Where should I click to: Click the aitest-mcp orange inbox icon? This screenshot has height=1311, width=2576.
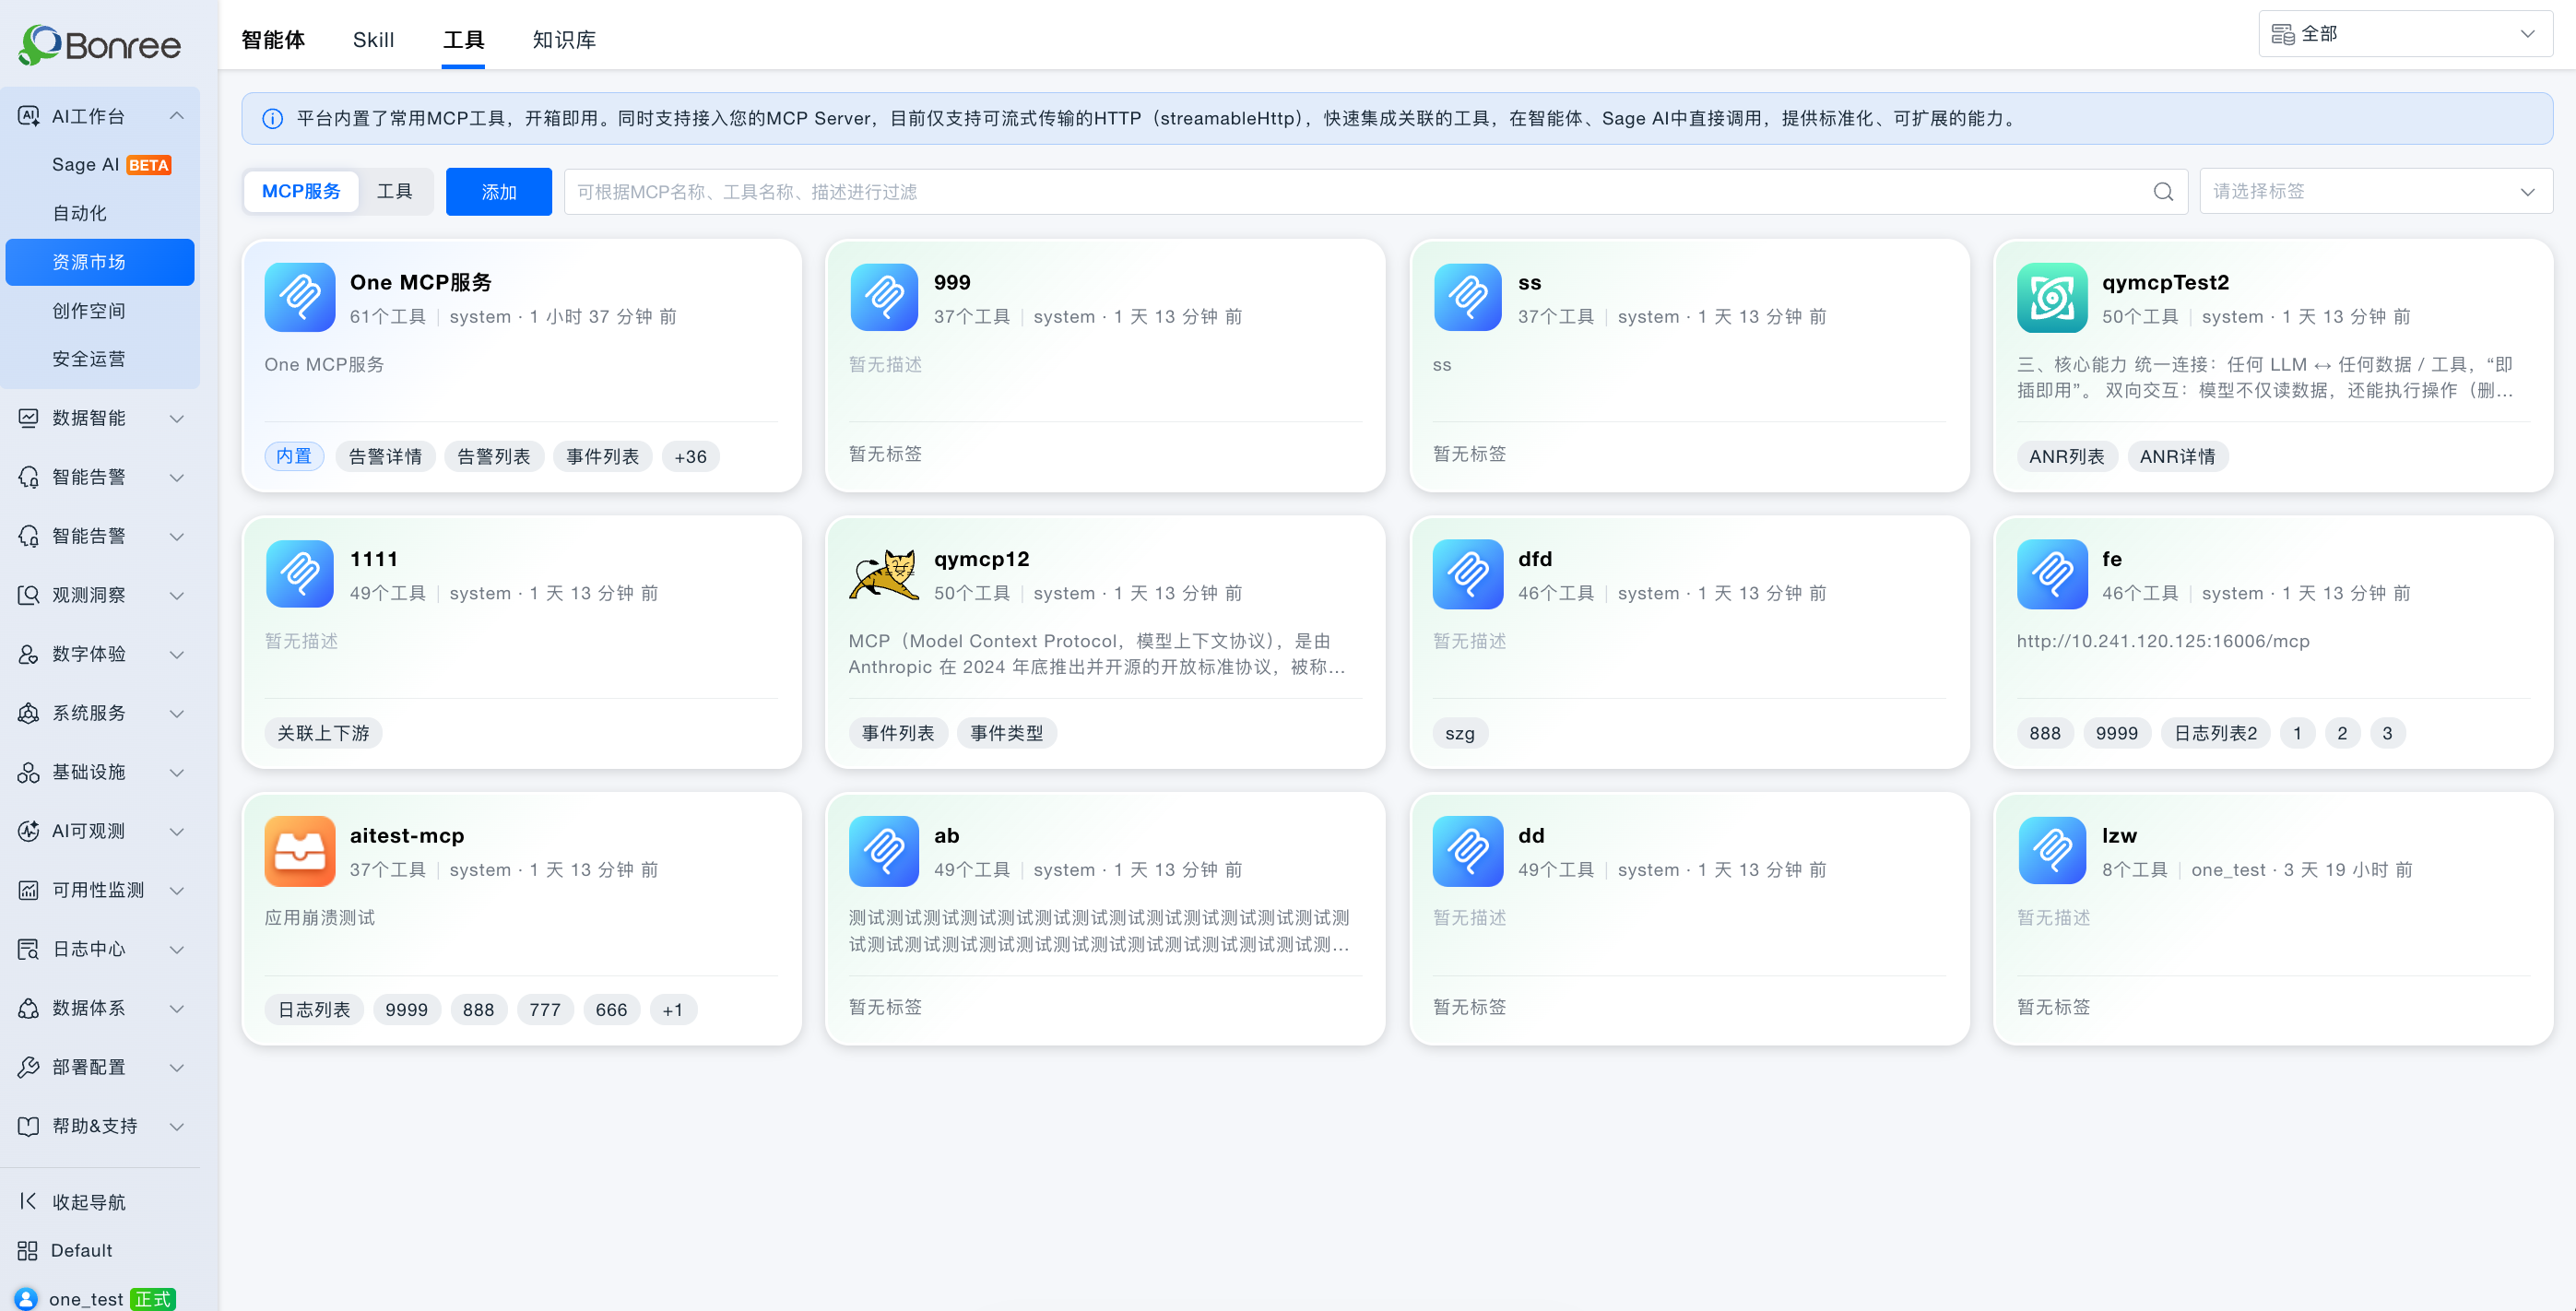point(300,851)
